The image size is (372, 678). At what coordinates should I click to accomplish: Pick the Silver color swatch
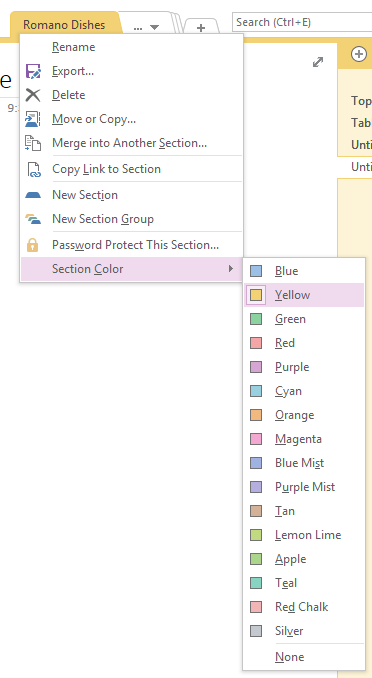click(256, 631)
